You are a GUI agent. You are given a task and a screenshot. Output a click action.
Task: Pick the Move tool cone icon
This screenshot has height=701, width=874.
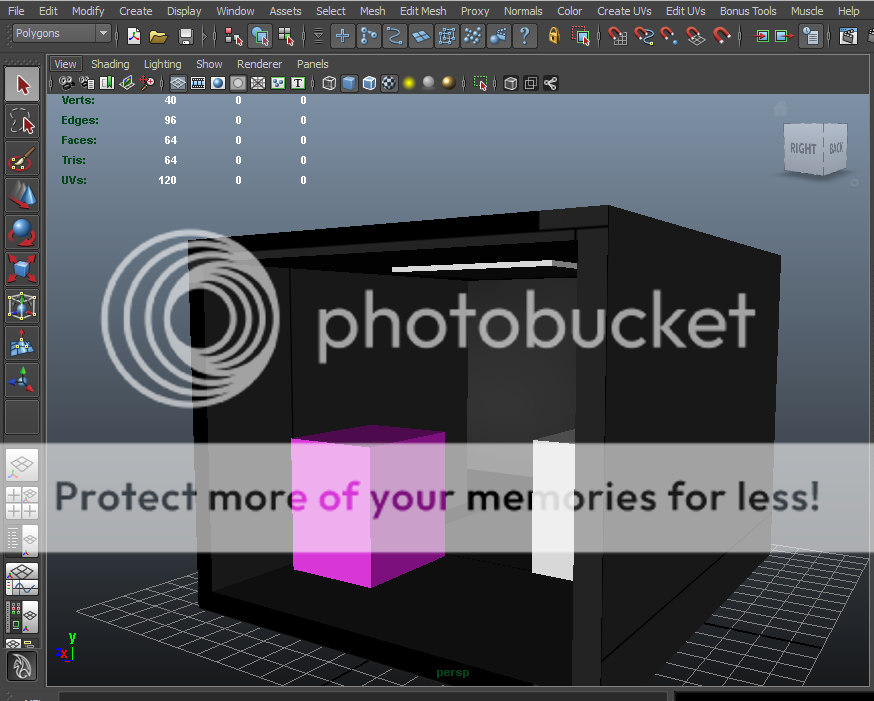point(22,195)
